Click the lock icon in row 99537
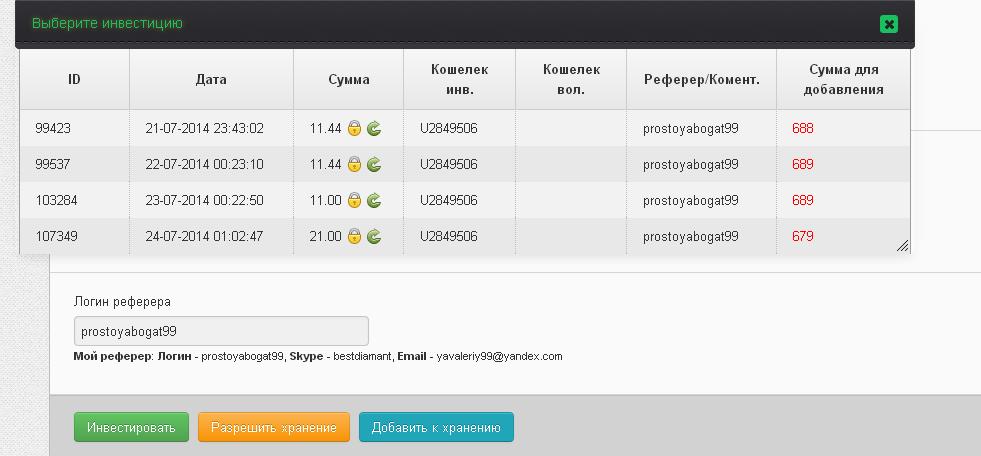The width and height of the screenshot is (981, 456). click(x=355, y=165)
